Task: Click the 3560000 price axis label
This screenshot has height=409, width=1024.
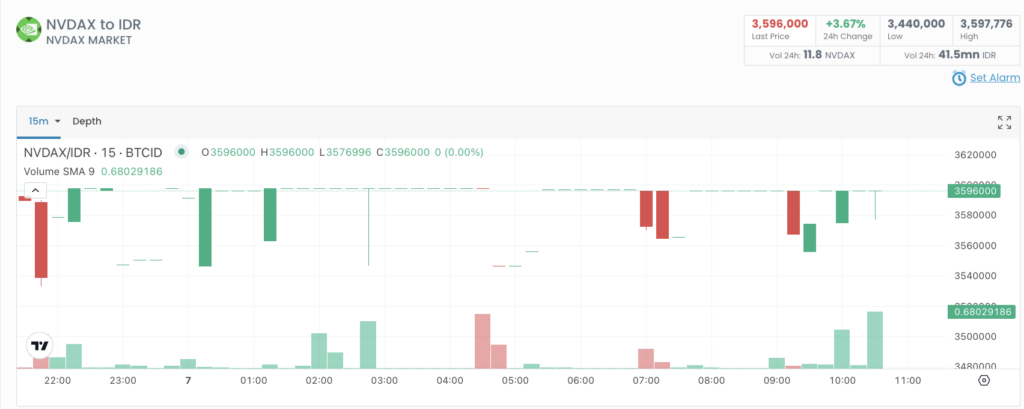Action: click(974, 246)
